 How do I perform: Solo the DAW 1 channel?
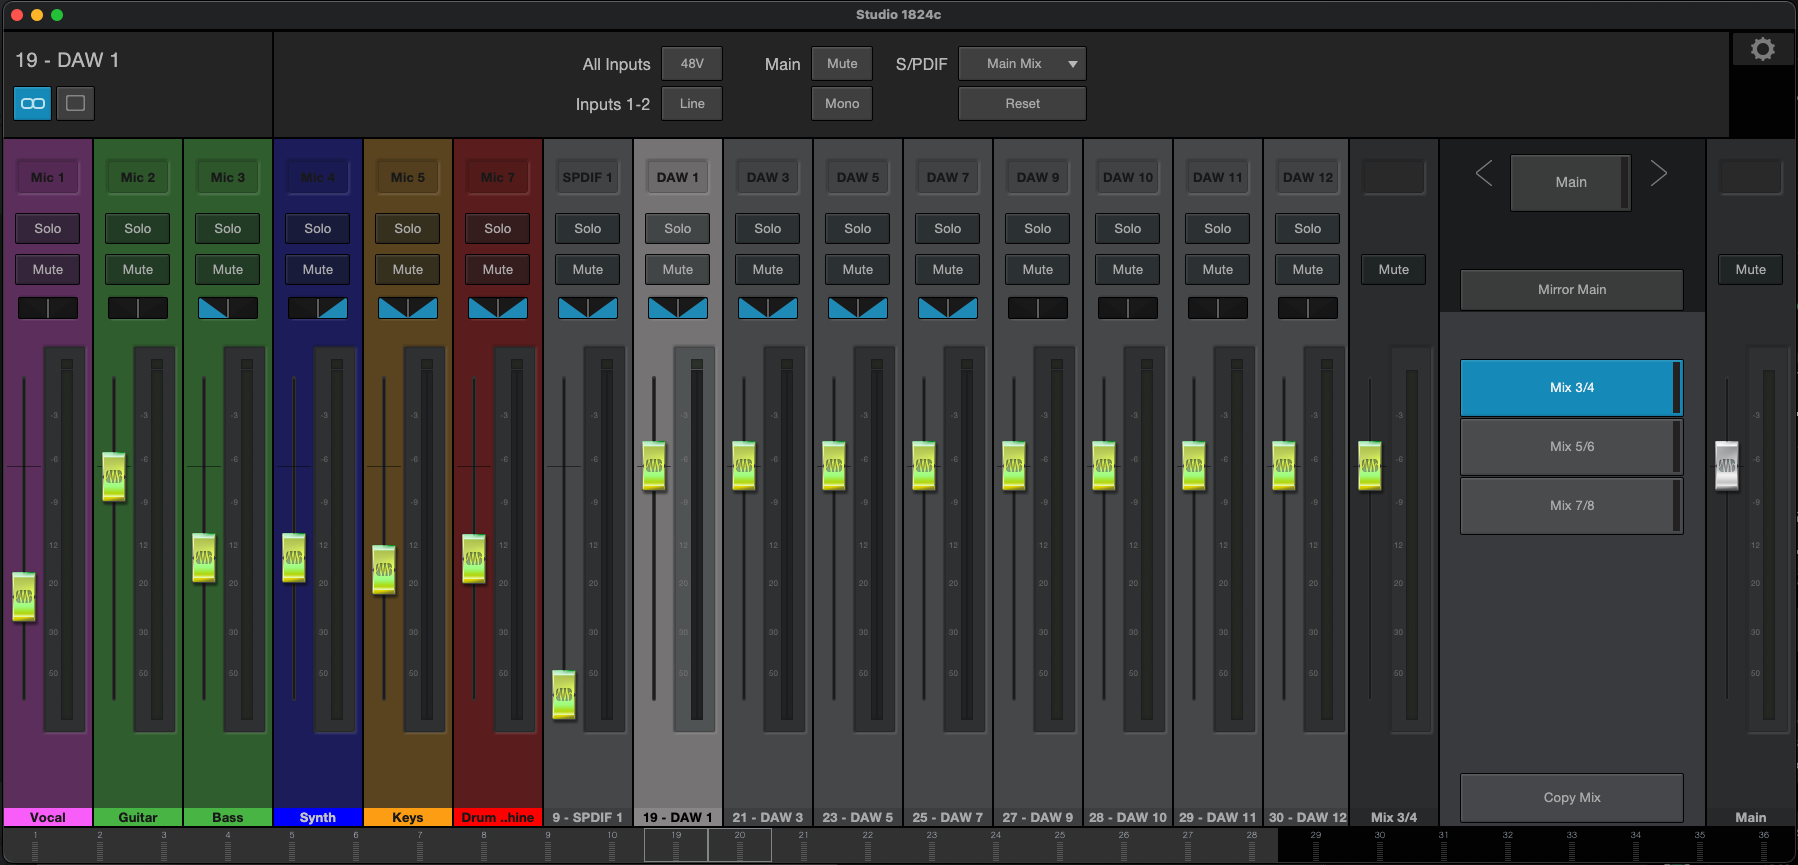pyautogui.click(x=678, y=228)
